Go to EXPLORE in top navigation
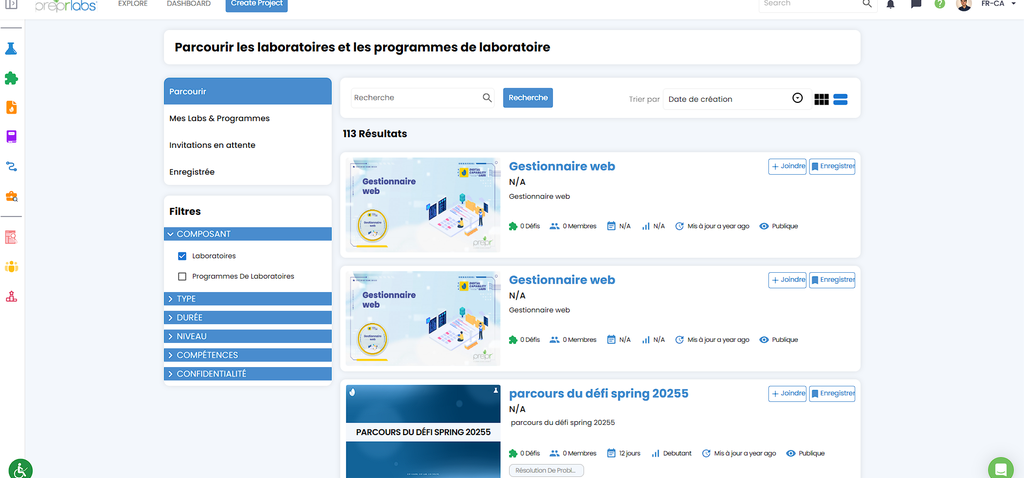This screenshot has height=478, width=1024. click(x=133, y=3)
